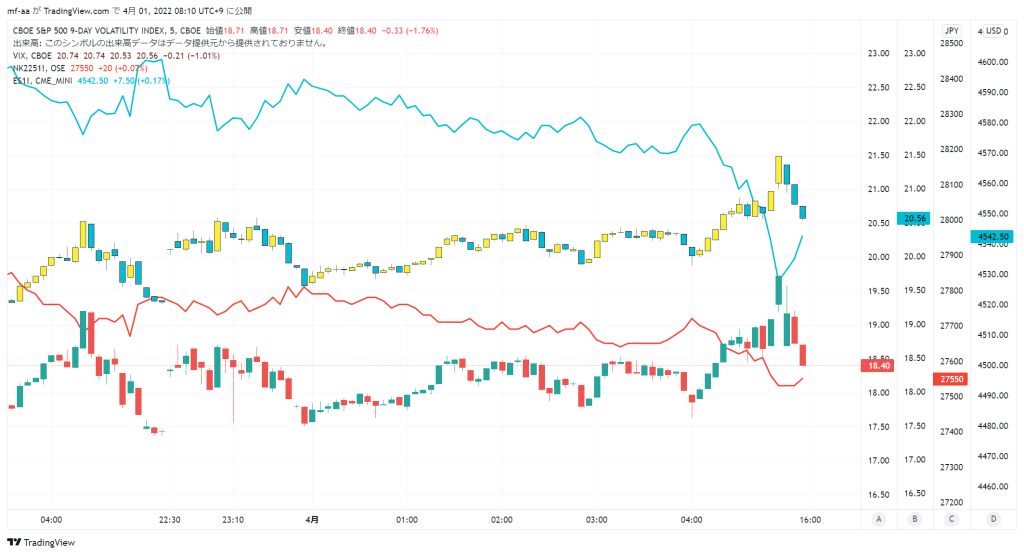The width and height of the screenshot is (1024, 555).
Task: Click the red 27550 axis price label
Action: click(951, 379)
